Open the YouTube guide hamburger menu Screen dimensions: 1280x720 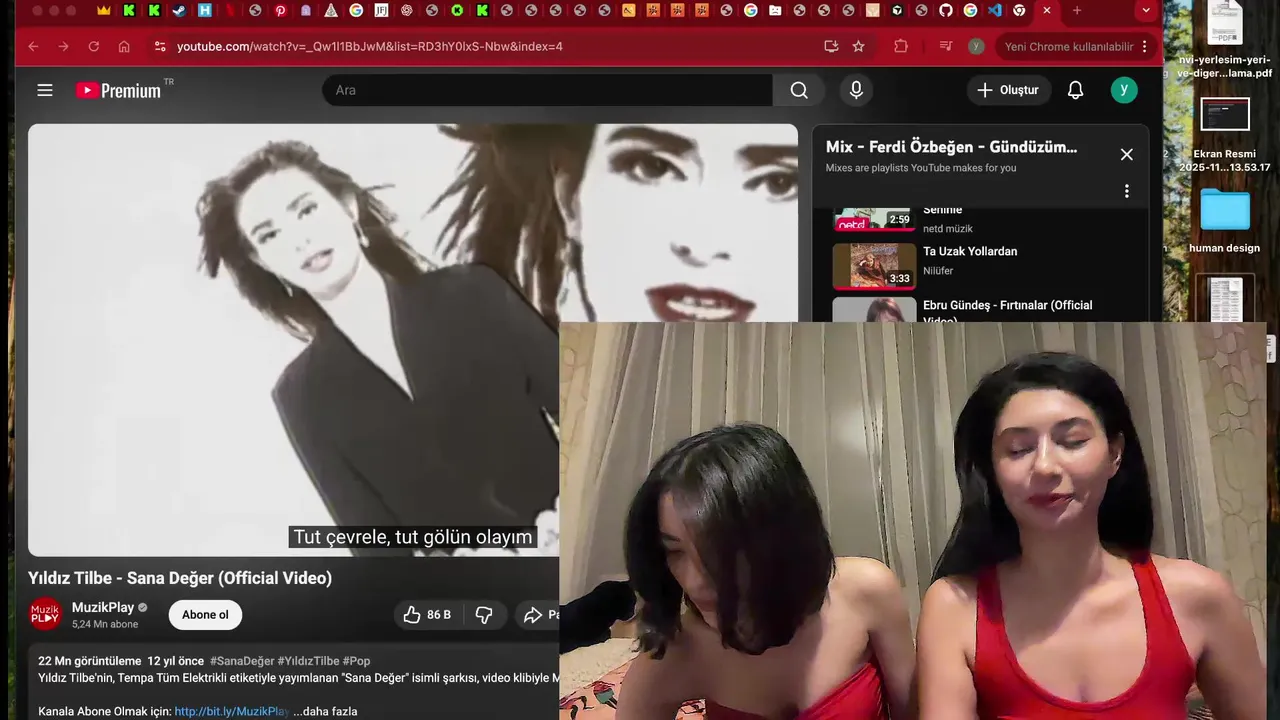[45, 90]
